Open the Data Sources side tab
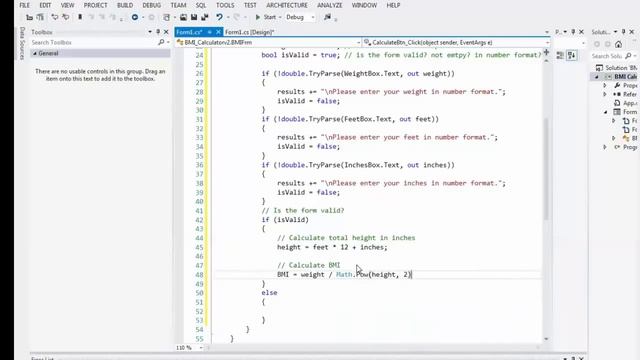640x360 pixels. 22,43
